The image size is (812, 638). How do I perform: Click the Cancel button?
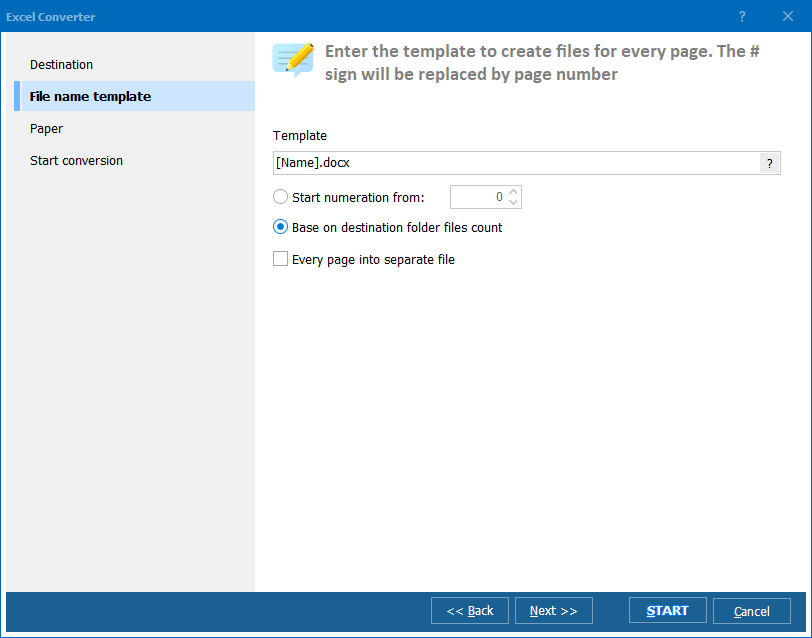tap(751, 611)
